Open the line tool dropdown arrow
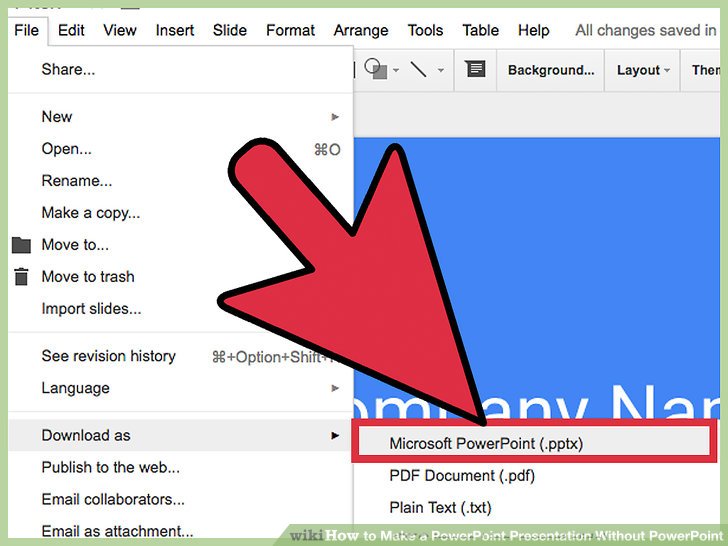This screenshot has width=728, height=546. pyautogui.click(x=441, y=70)
